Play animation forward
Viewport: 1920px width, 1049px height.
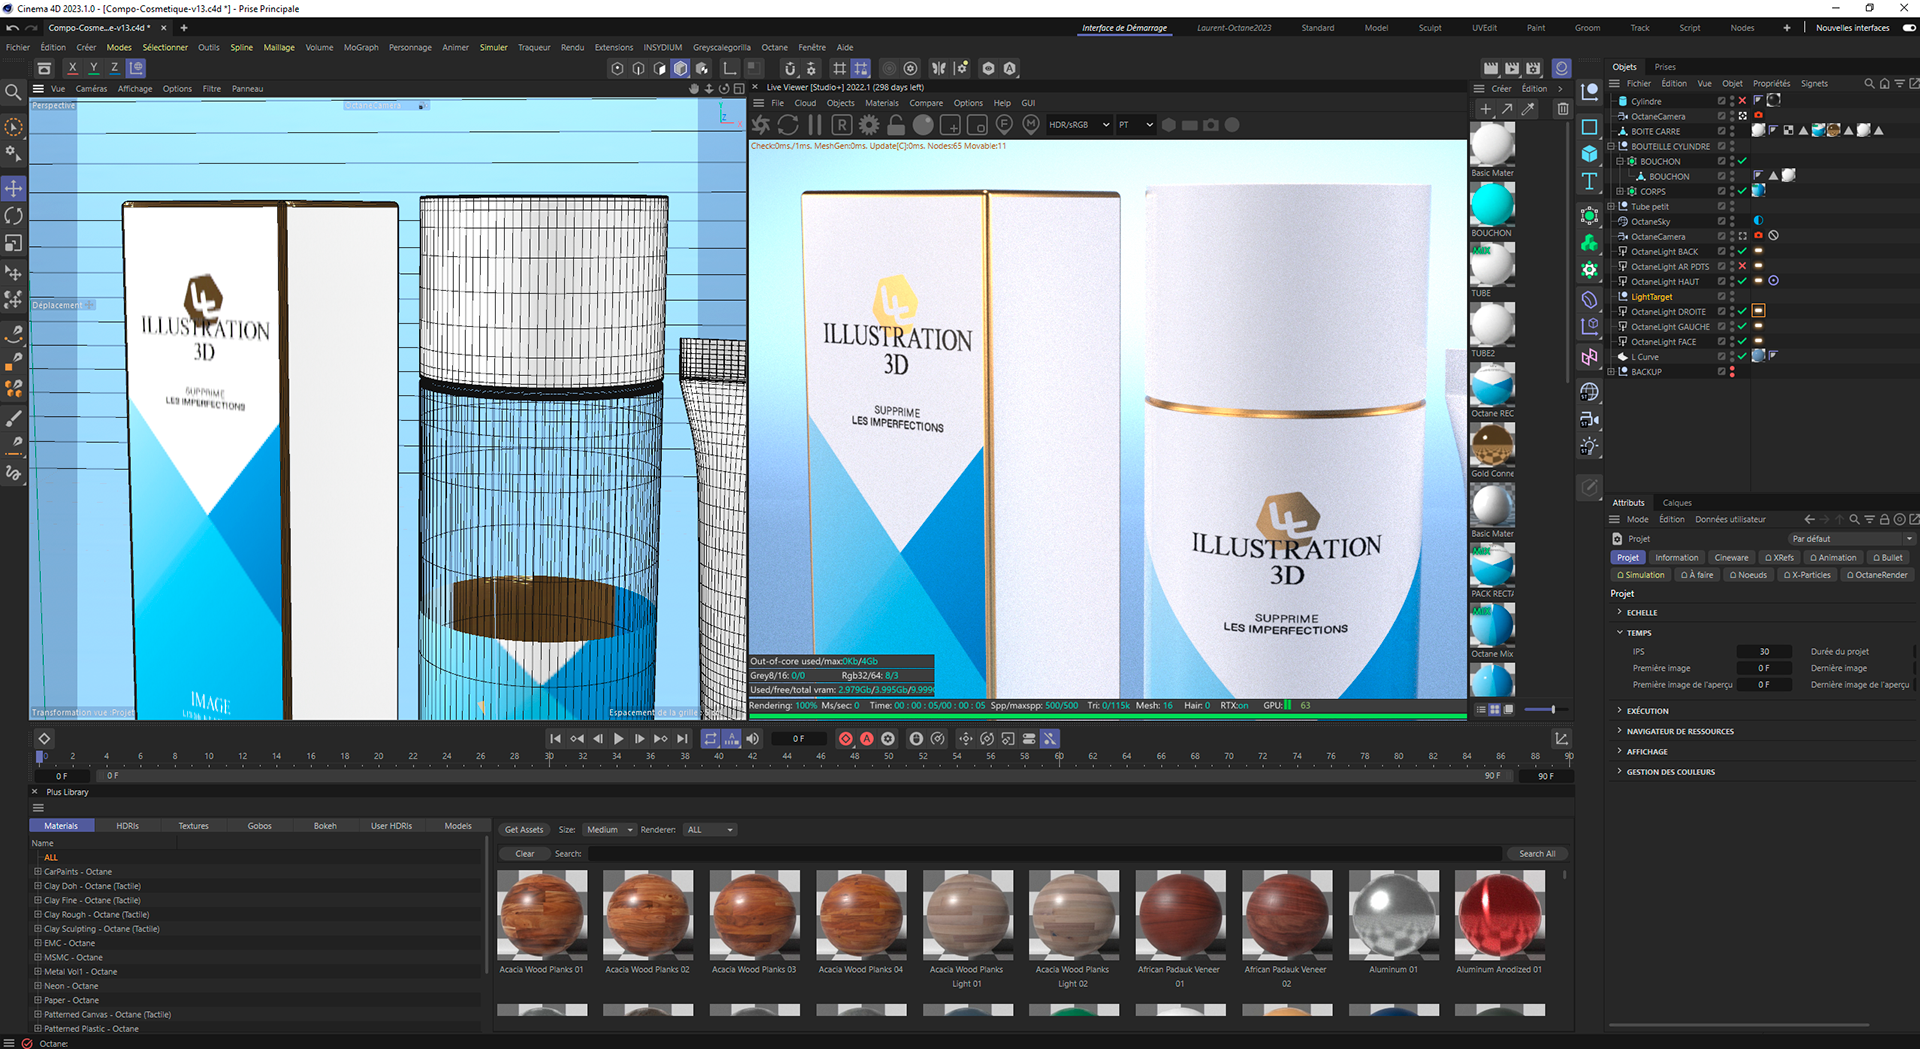(x=618, y=738)
